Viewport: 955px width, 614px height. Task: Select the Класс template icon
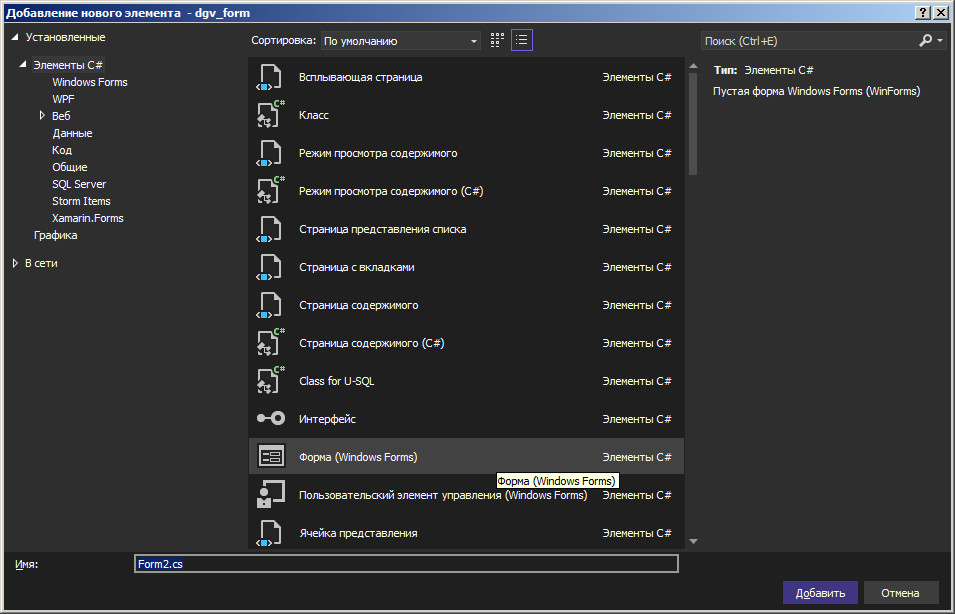pos(270,115)
